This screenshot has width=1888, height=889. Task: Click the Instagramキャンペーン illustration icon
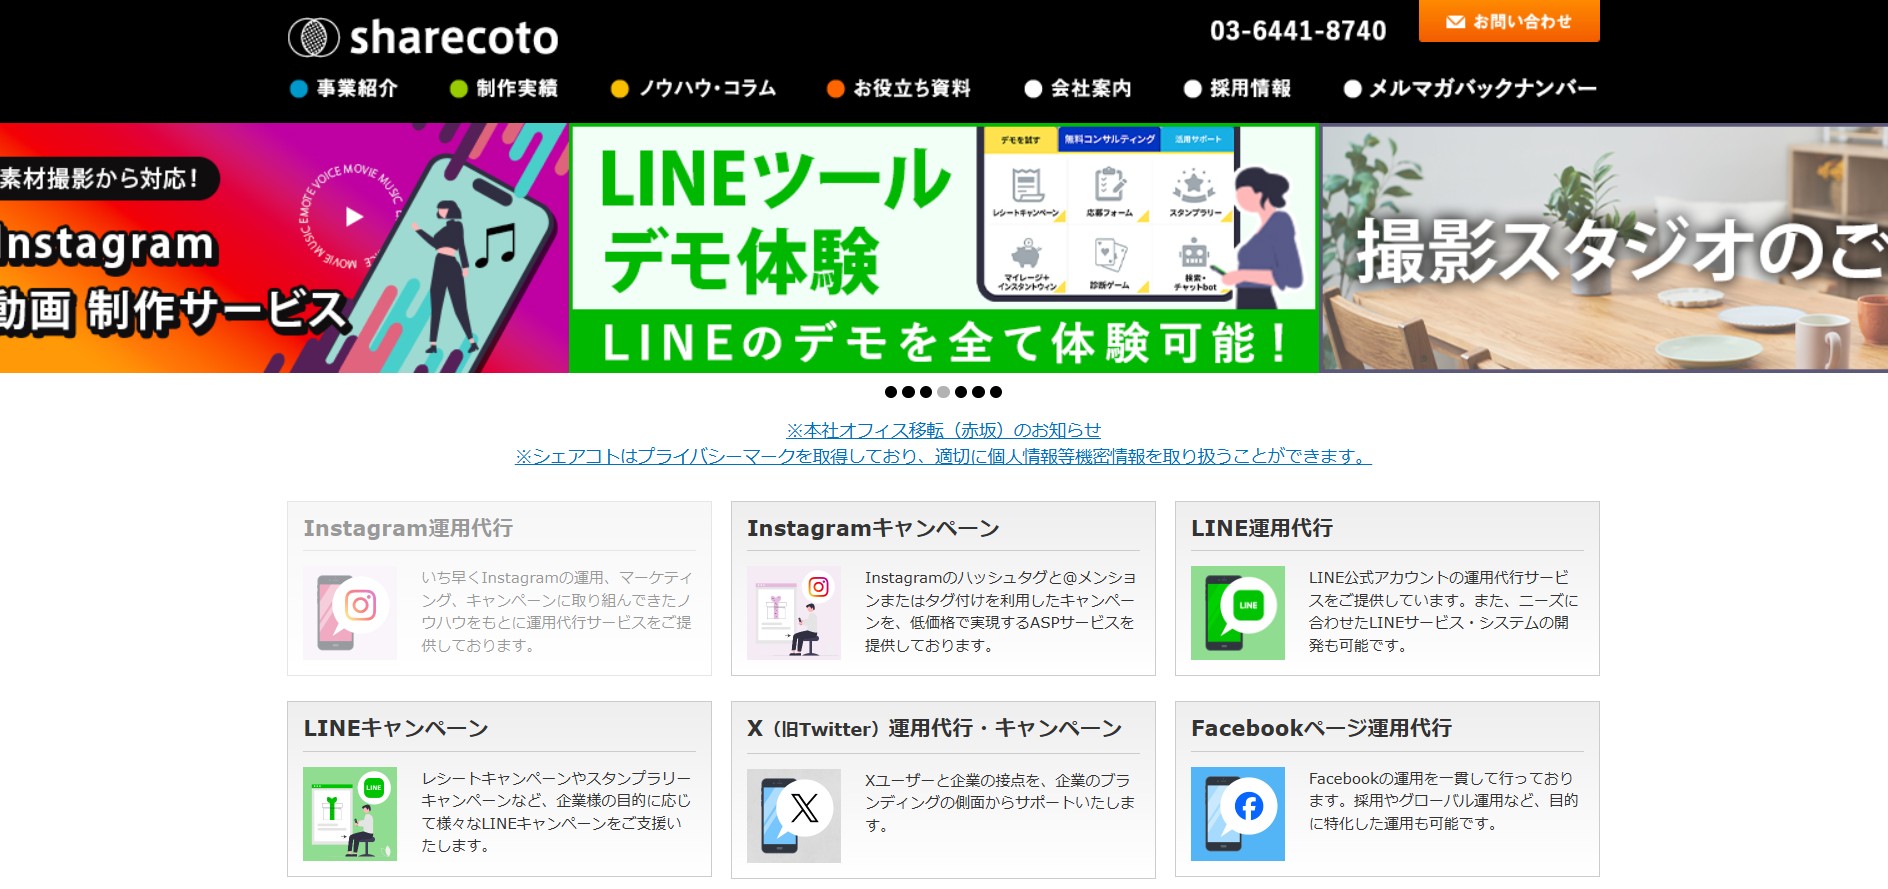pos(794,613)
